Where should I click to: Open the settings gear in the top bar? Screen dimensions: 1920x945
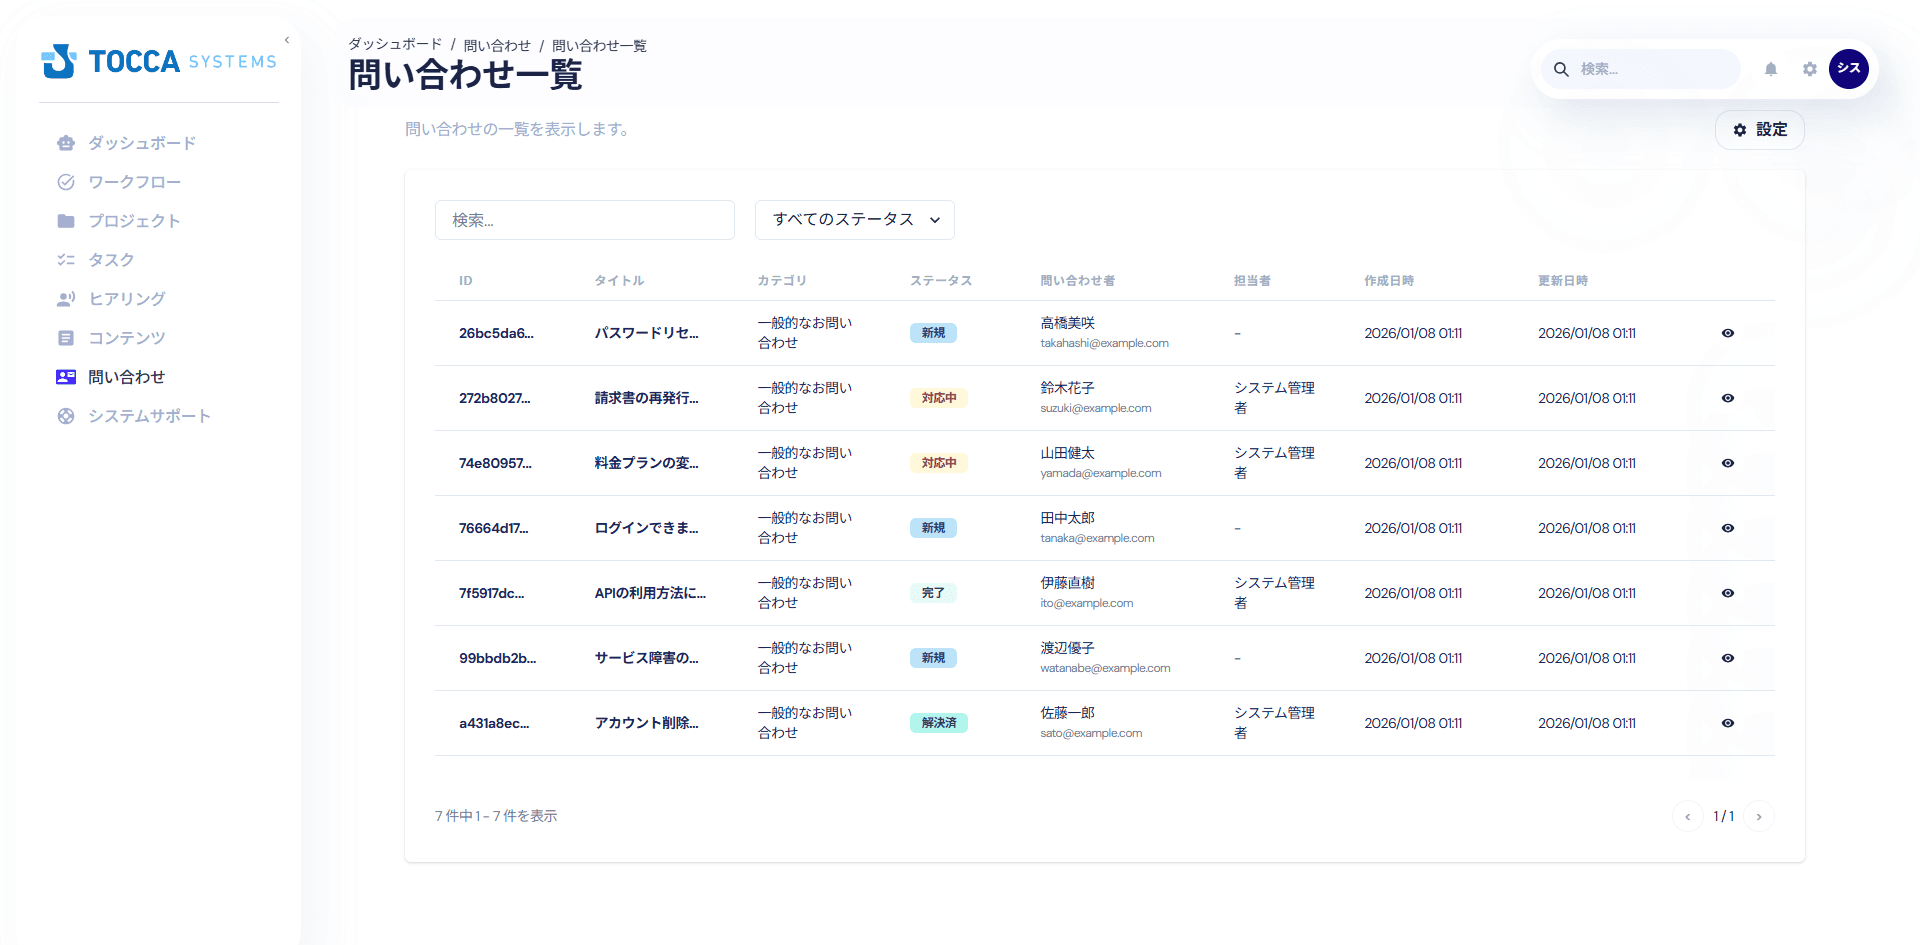tap(1809, 69)
